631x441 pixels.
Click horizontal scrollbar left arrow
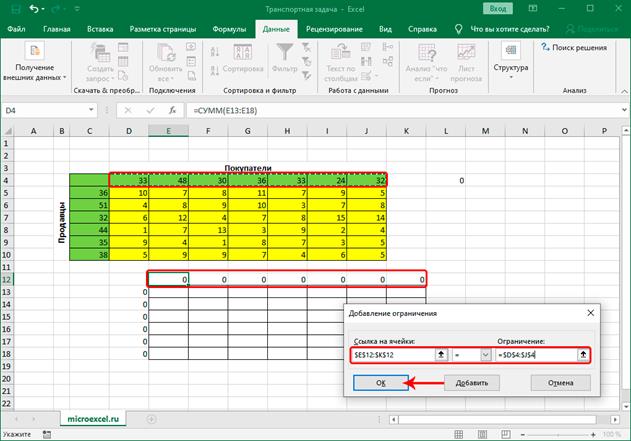394,419
